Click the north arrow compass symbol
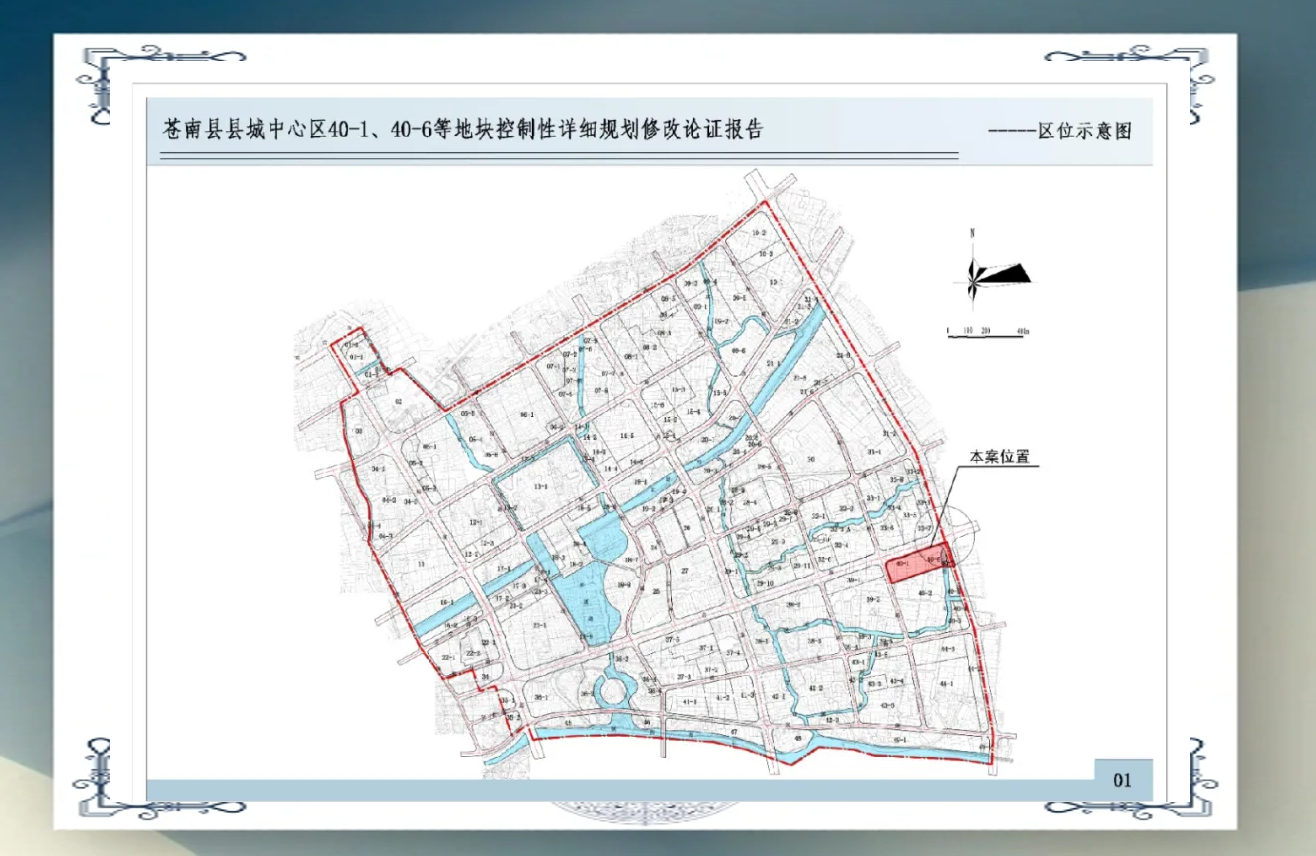 click(x=994, y=270)
